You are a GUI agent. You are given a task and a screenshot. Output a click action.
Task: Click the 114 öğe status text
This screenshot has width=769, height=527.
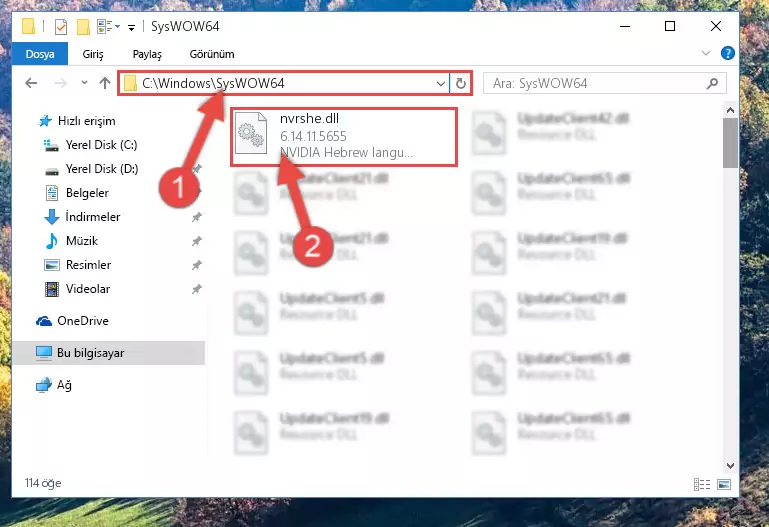pyautogui.click(x=43, y=483)
